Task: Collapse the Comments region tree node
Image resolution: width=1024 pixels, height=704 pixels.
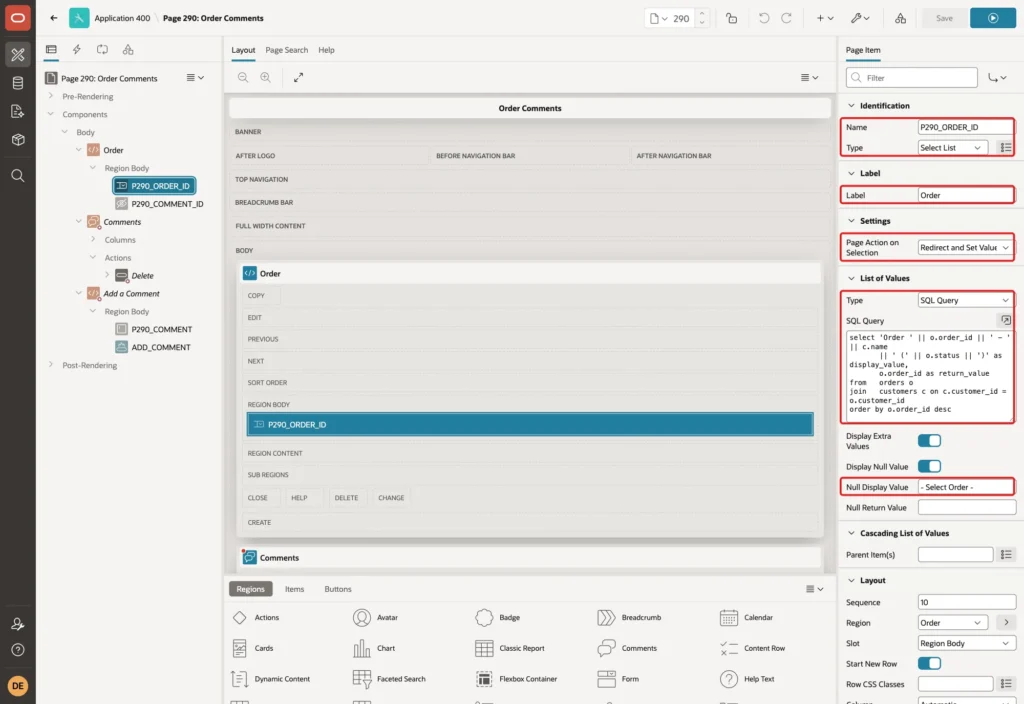Action: [79, 221]
